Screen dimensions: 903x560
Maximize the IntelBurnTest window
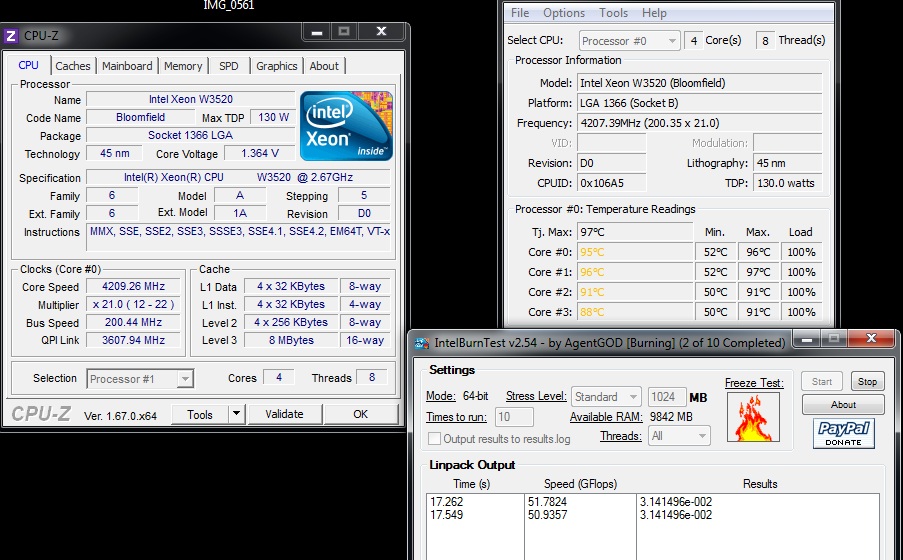coord(833,340)
